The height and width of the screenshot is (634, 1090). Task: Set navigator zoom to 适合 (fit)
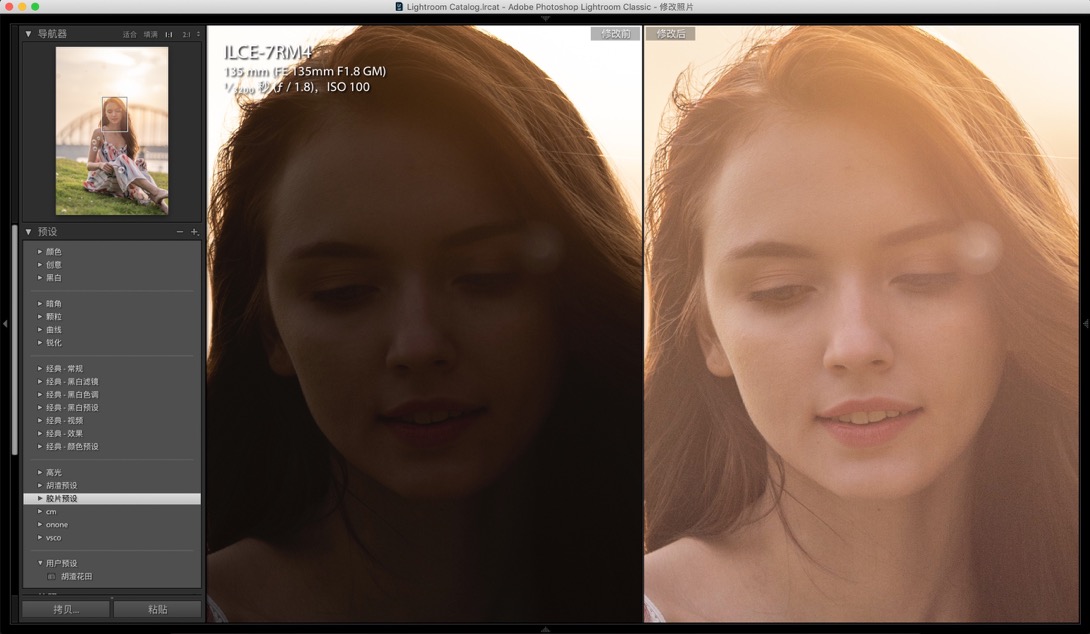(x=130, y=34)
